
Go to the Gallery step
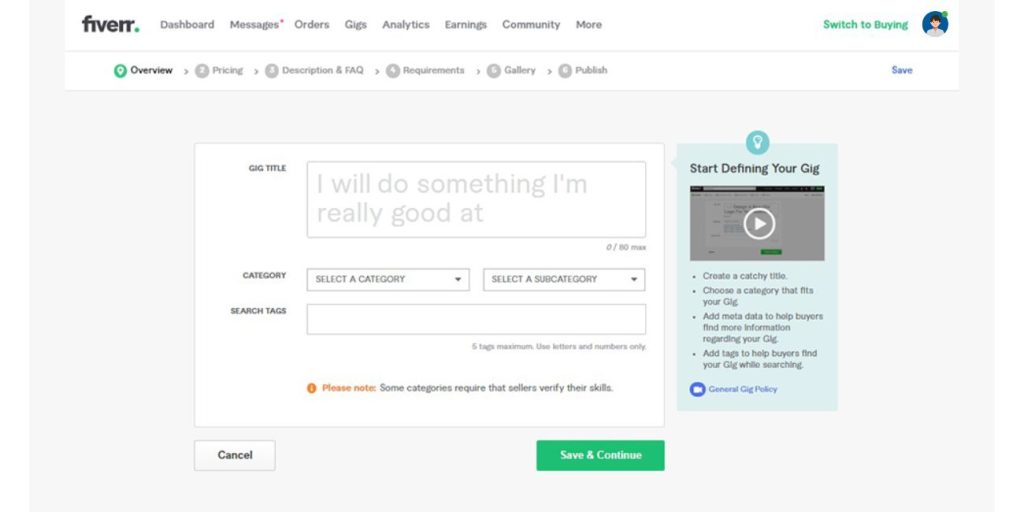520,71
